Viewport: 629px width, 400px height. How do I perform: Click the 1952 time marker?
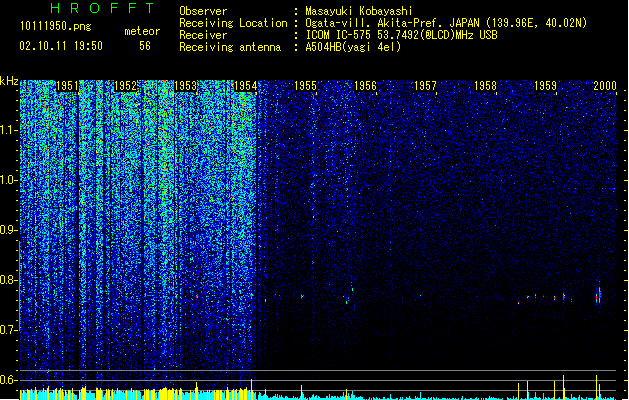pyautogui.click(x=126, y=86)
